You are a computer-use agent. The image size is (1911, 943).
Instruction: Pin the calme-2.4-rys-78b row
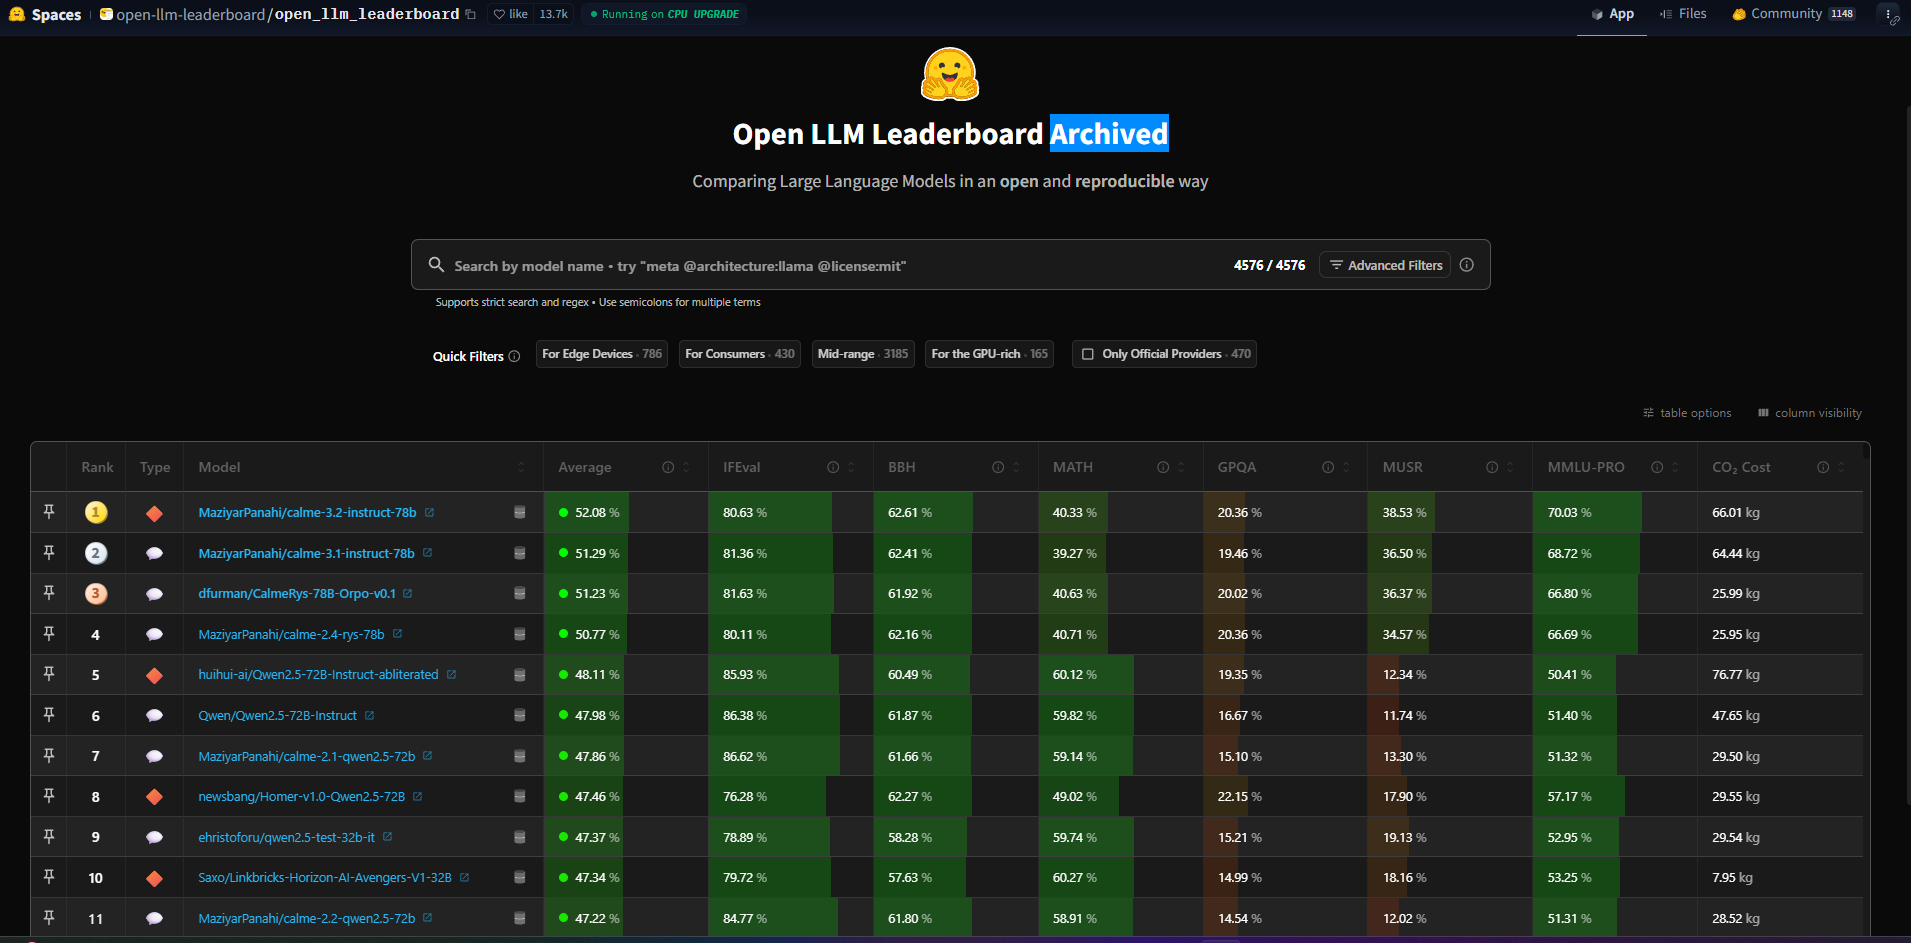[49, 633]
